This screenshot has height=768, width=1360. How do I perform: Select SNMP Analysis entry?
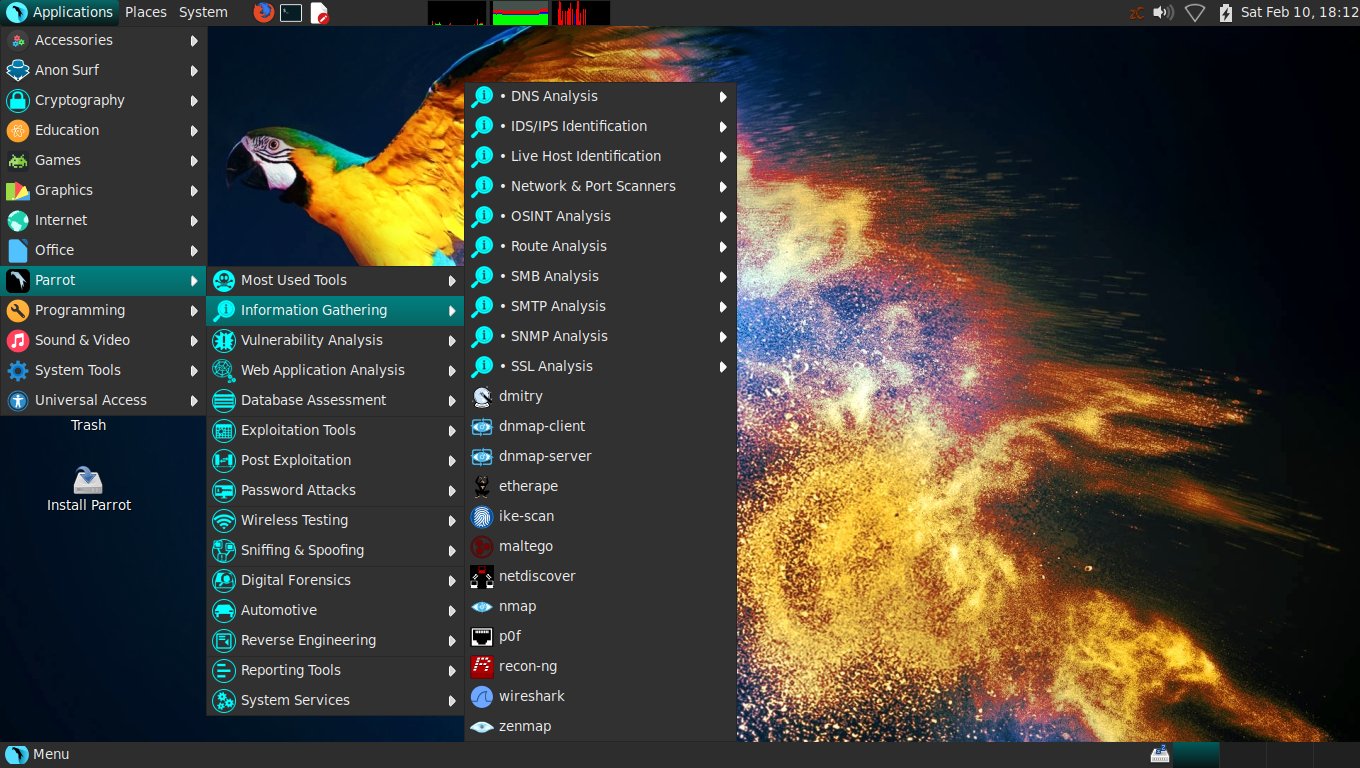tap(601, 336)
